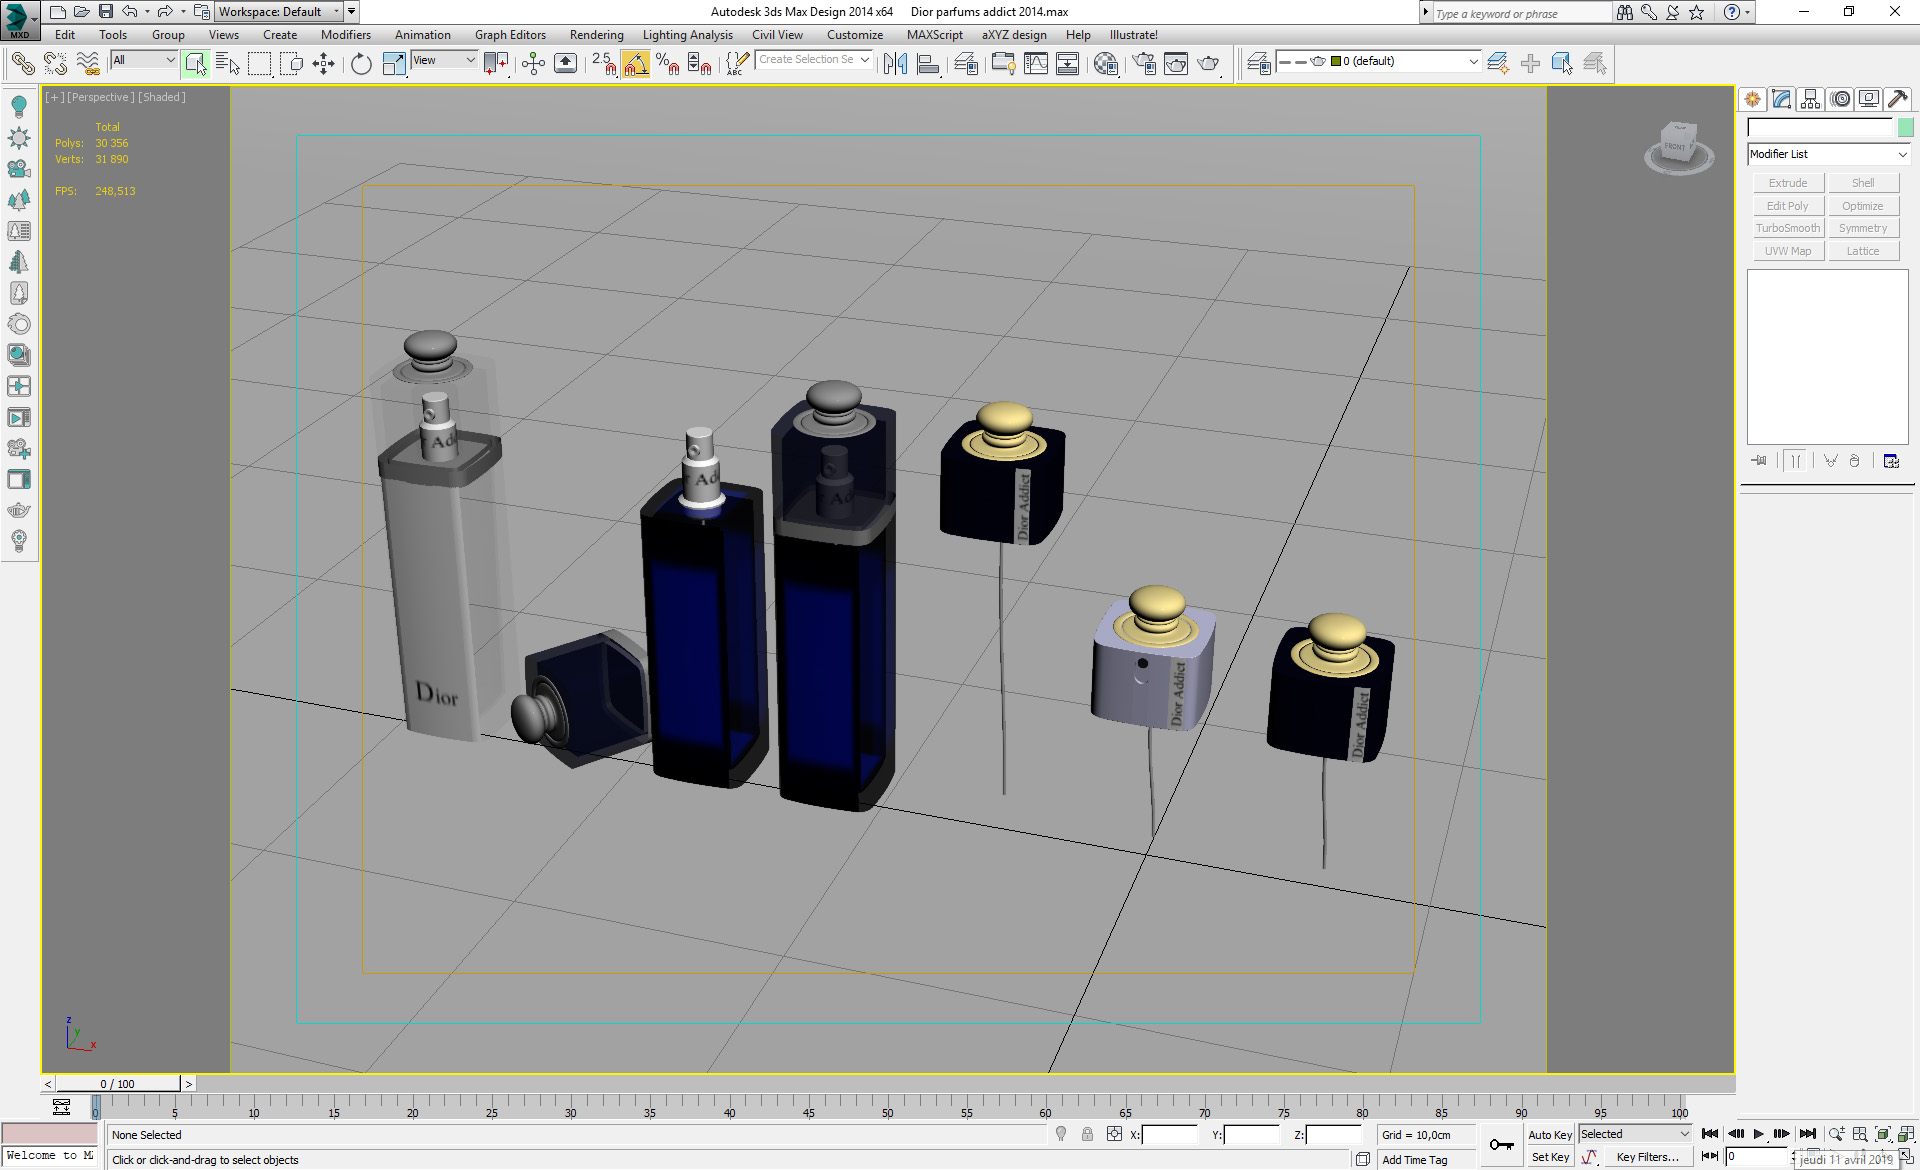Image resolution: width=1920 pixels, height=1170 pixels.
Task: Choose Rectangular Selection Region tool
Action: point(260,64)
